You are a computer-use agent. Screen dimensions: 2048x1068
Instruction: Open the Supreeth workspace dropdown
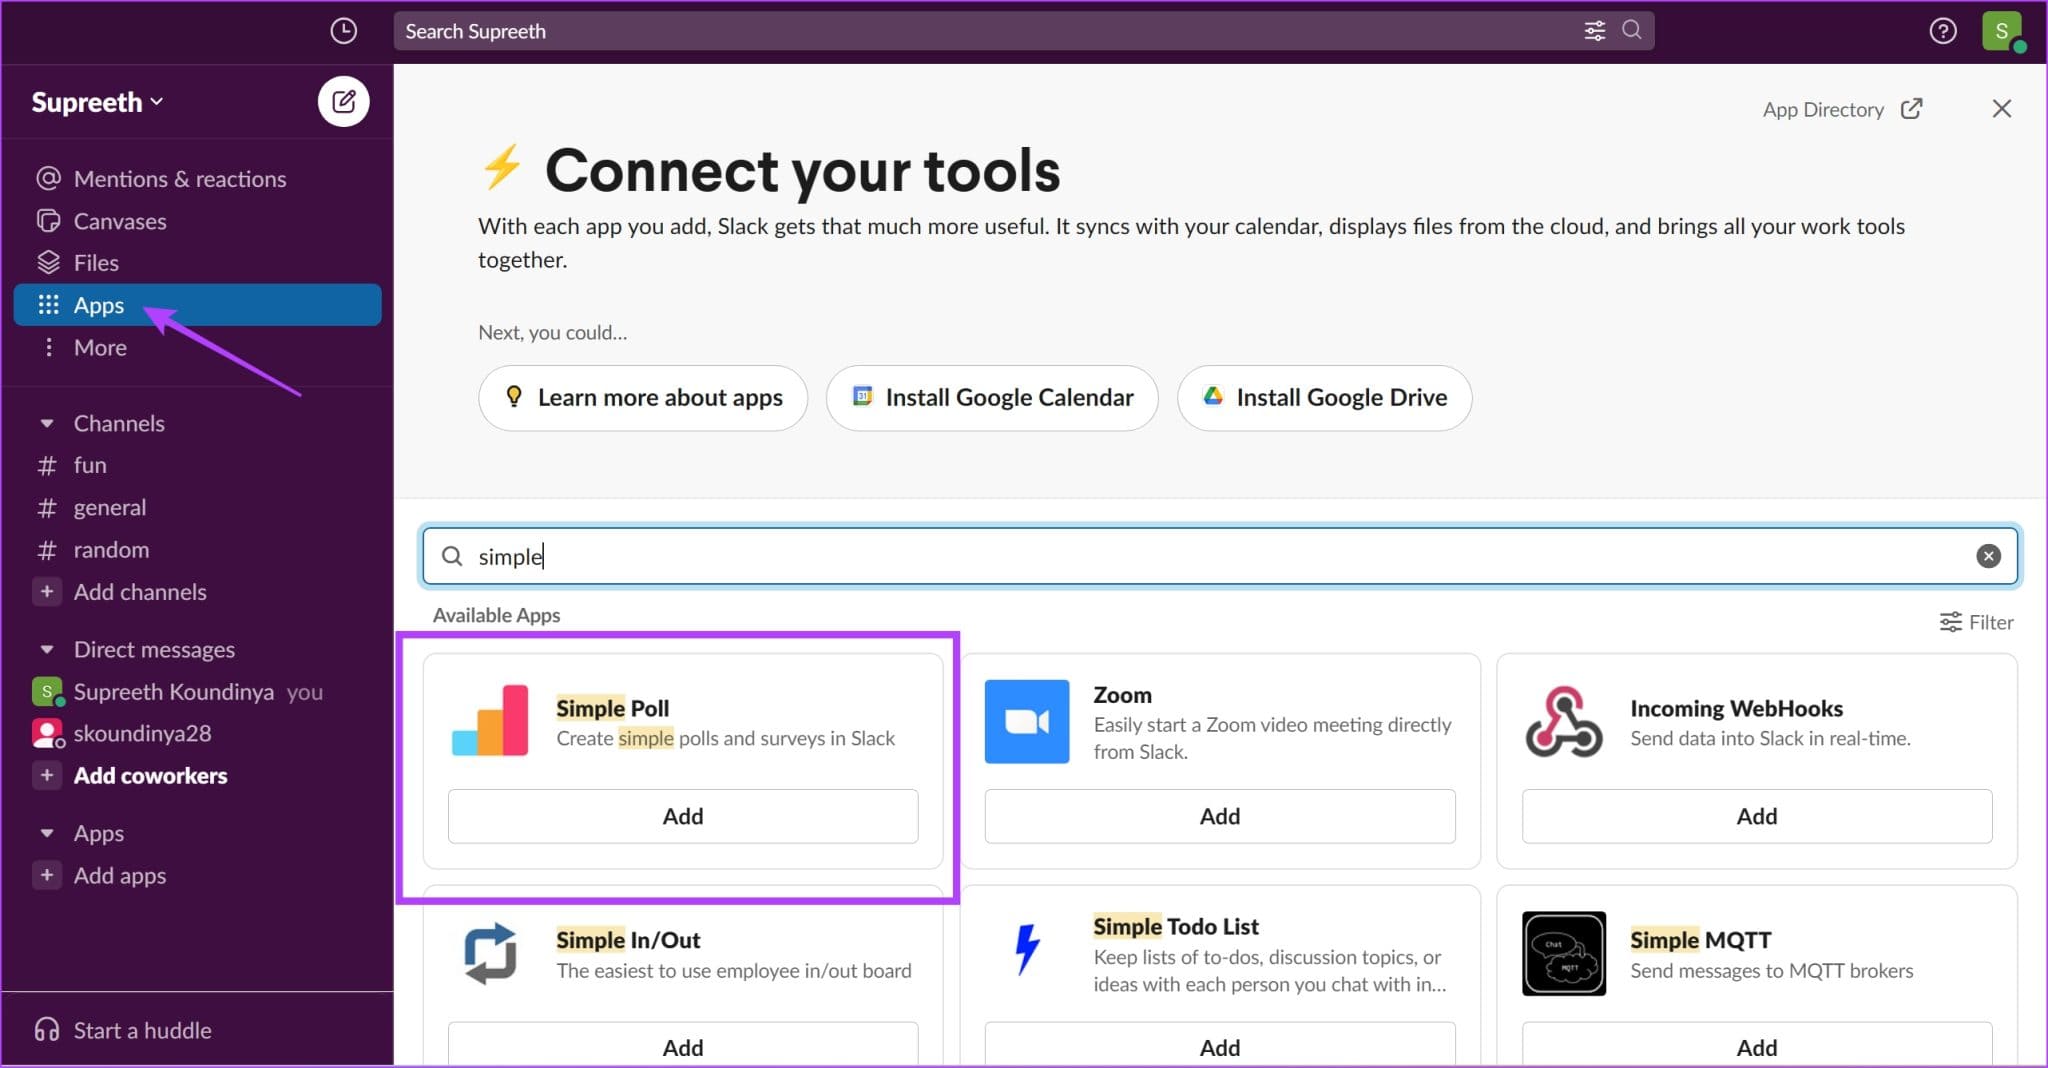tap(97, 102)
